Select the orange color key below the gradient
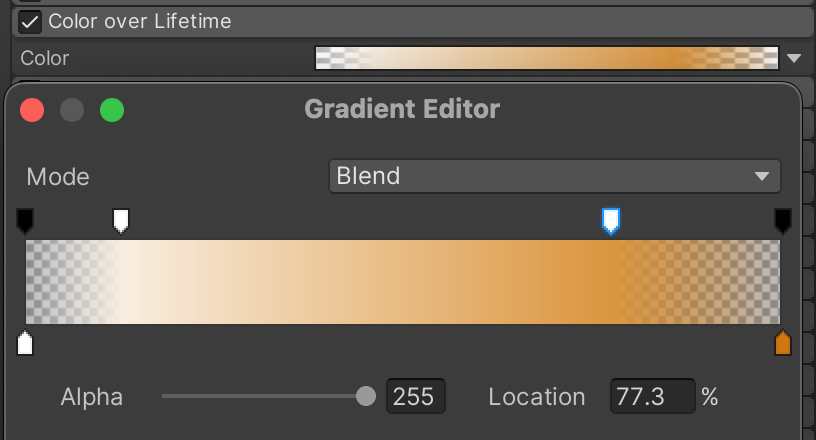Image resolution: width=816 pixels, height=440 pixels. [x=783, y=344]
